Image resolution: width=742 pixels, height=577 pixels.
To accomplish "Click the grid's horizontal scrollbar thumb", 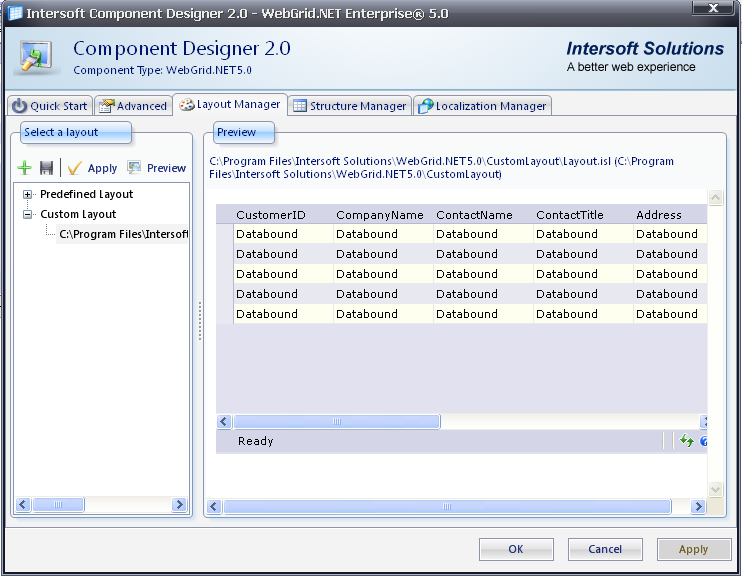I will (x=337, y=421).
